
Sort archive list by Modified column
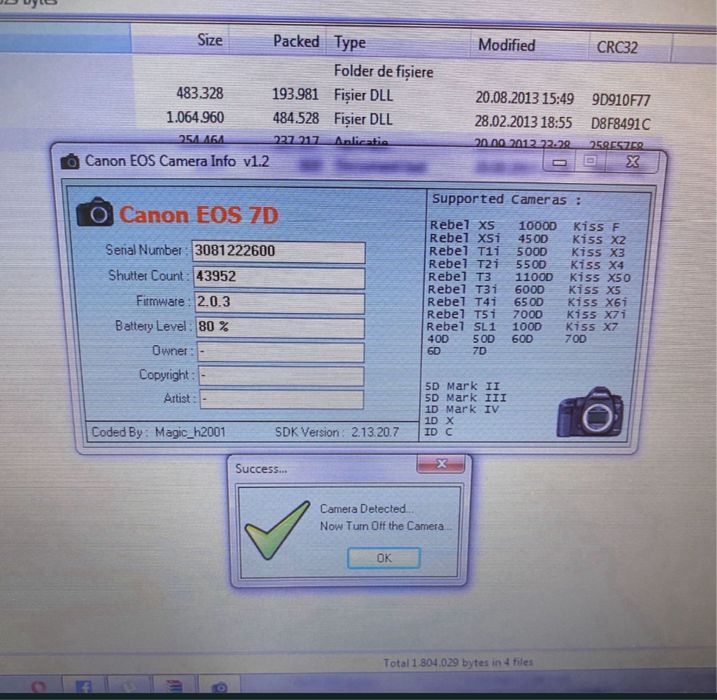coord(507,45)
